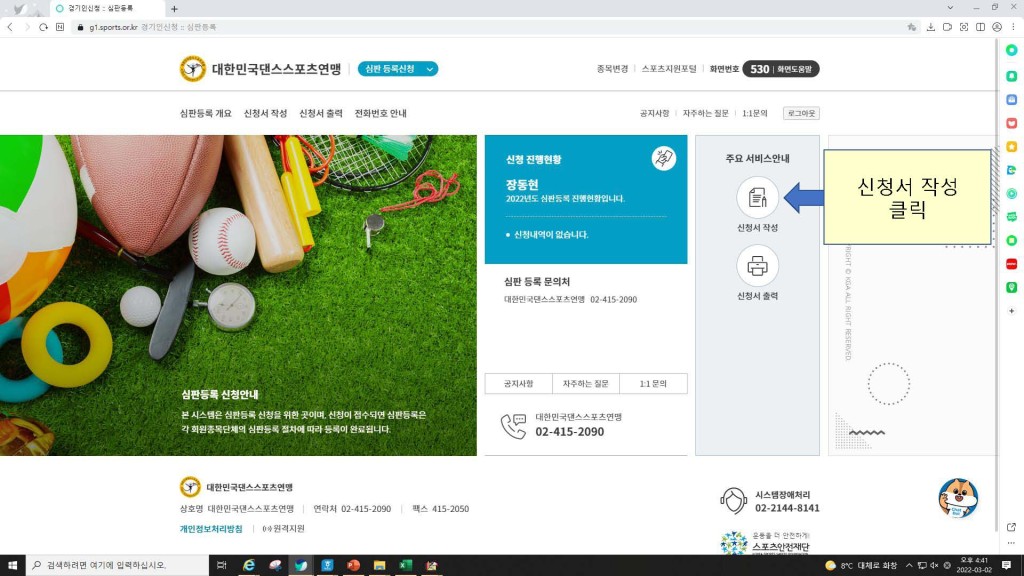Image resolution: width=1024 pixels, height=576 pixels.
Task: Open PowerPoint from the Windows taskbar
Action: point(353,565)
